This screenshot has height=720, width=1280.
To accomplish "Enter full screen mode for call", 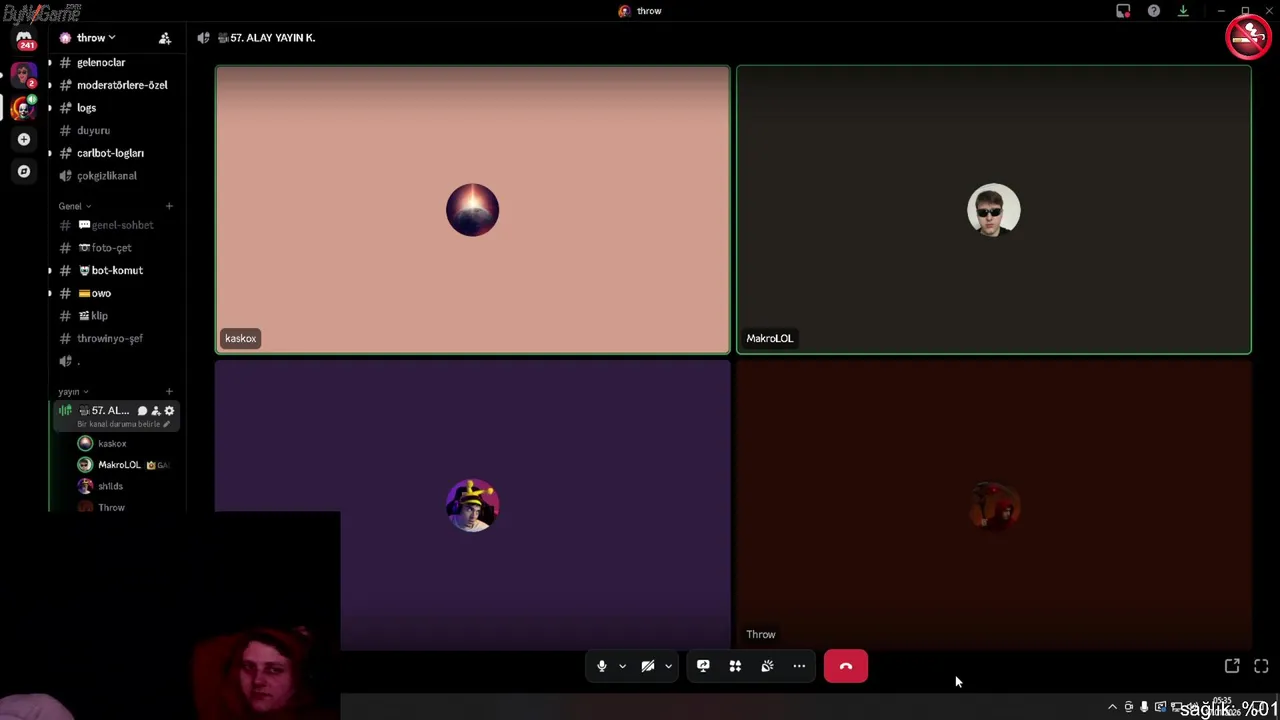I will pos(1261,666).
